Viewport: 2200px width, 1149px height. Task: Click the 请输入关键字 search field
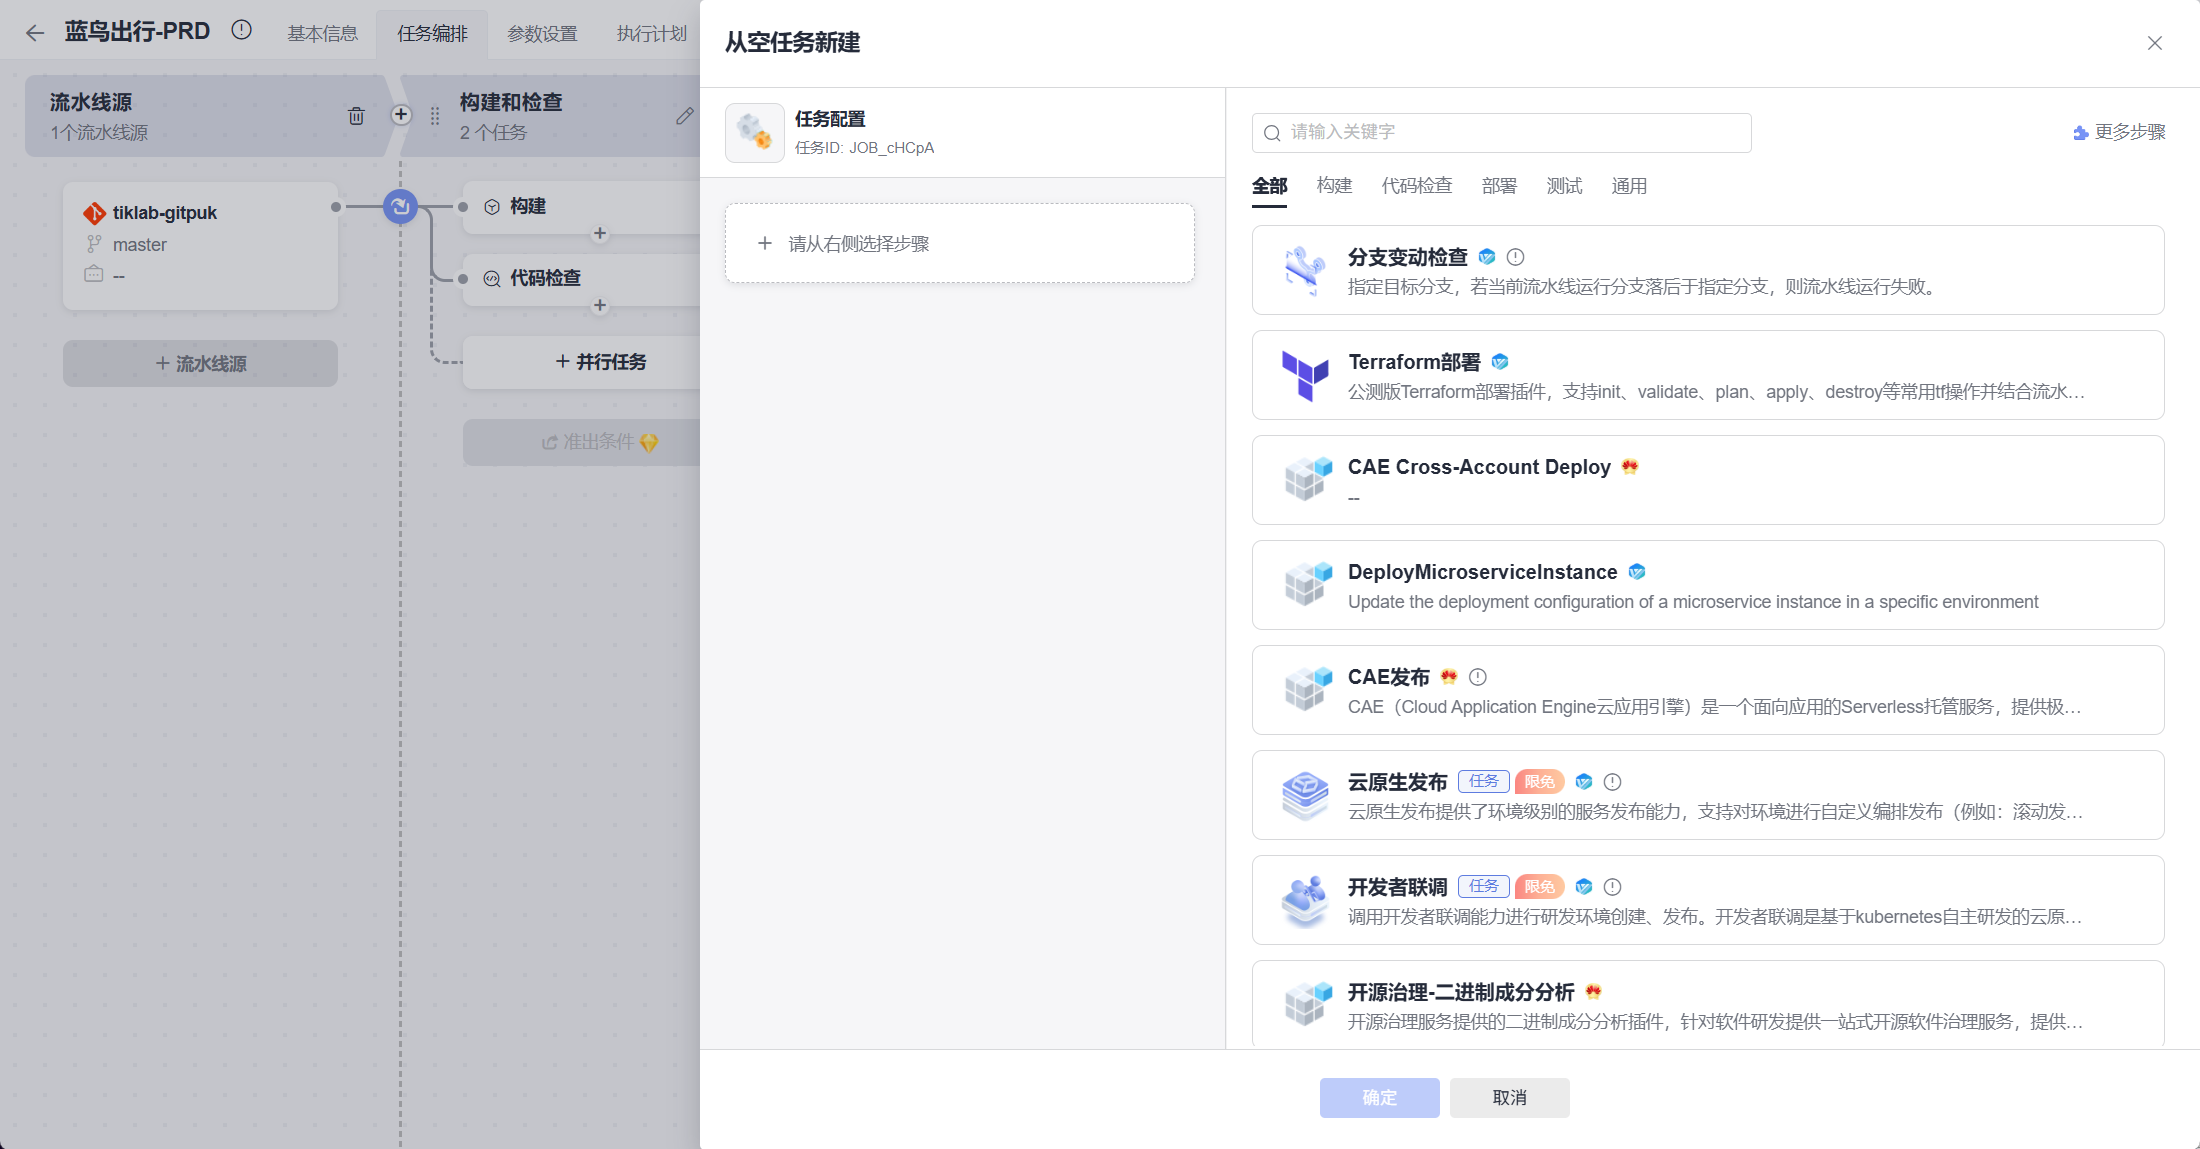(1500, 132)
